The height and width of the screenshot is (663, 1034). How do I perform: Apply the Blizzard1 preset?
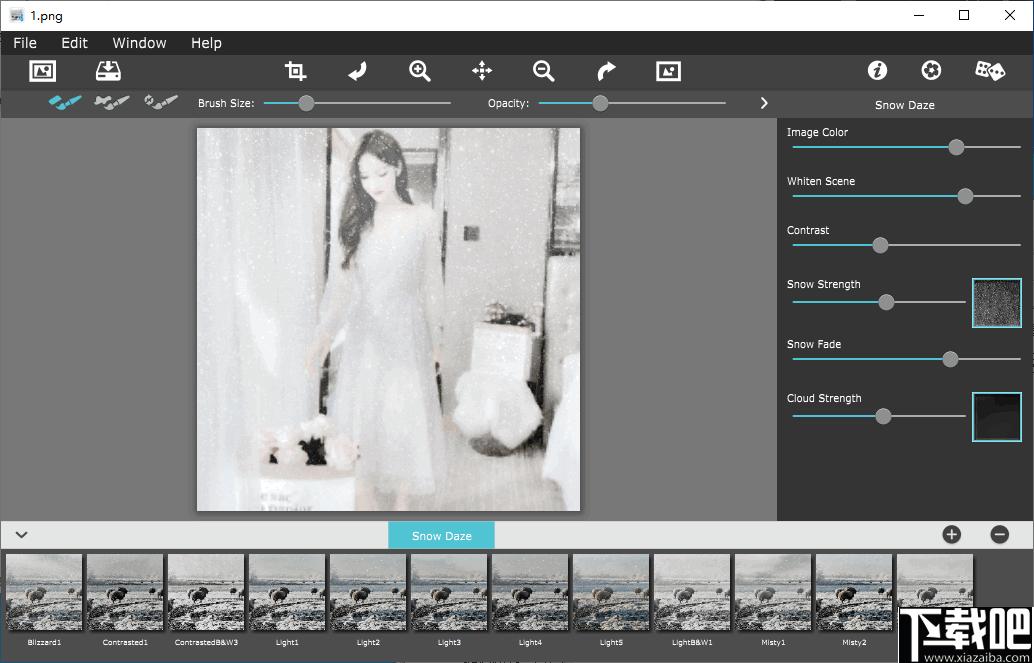pyautogui.click(x=44, y=593)
